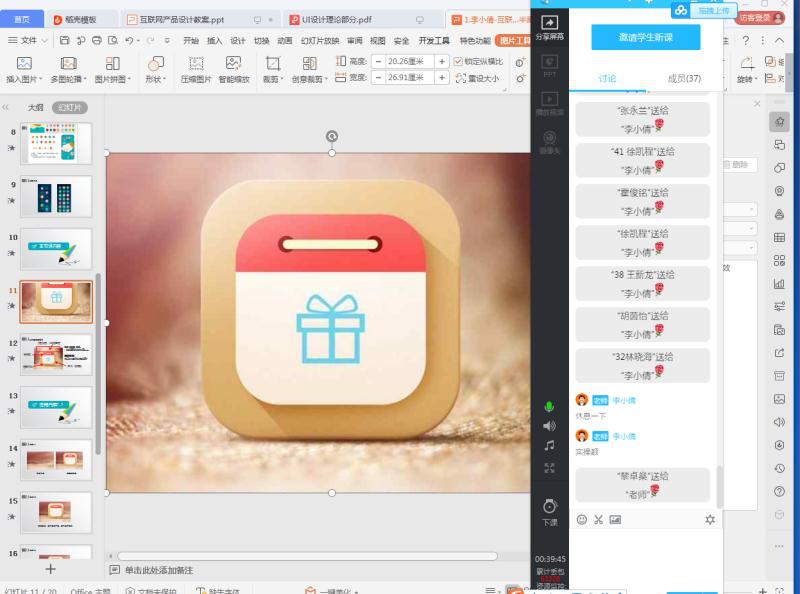800x594 pixels.
Task: Click the scissors screenshot tool in chat
Action: [598, 519]
